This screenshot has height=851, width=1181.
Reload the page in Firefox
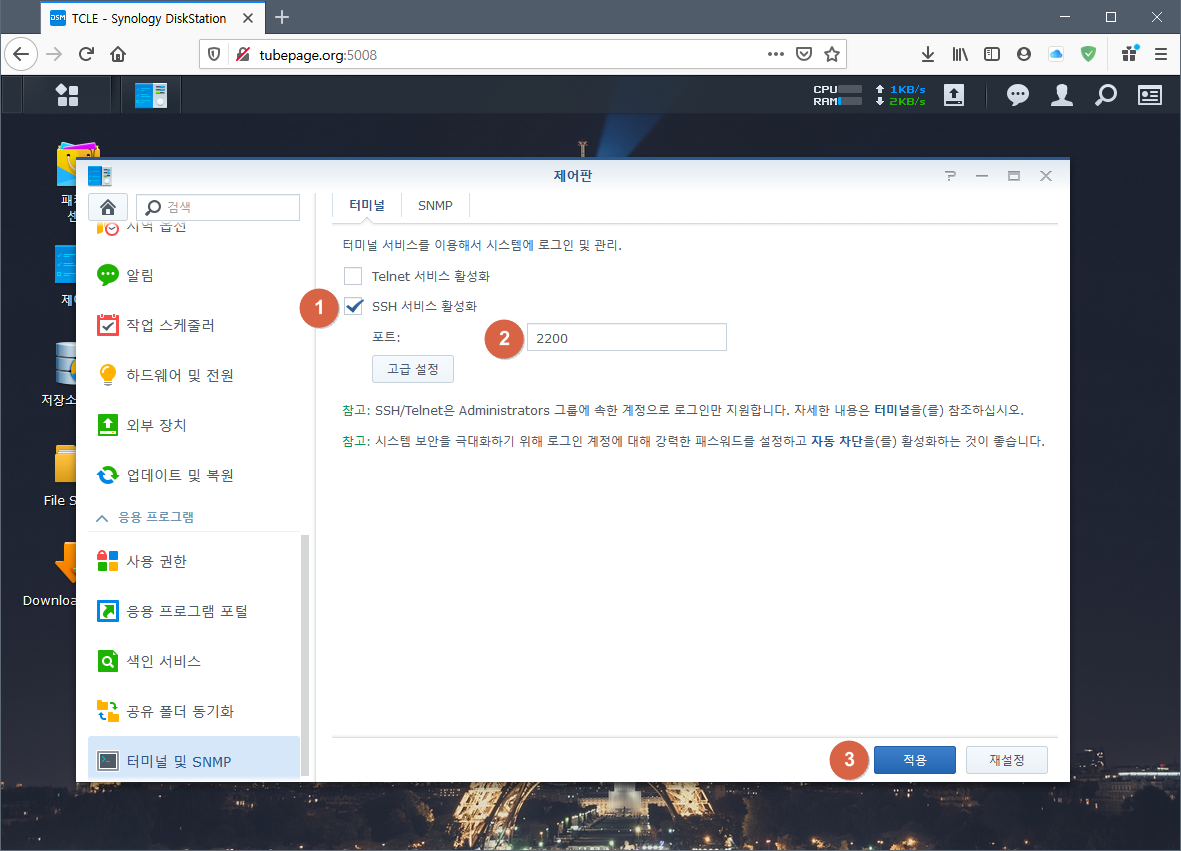pos(87,54)
